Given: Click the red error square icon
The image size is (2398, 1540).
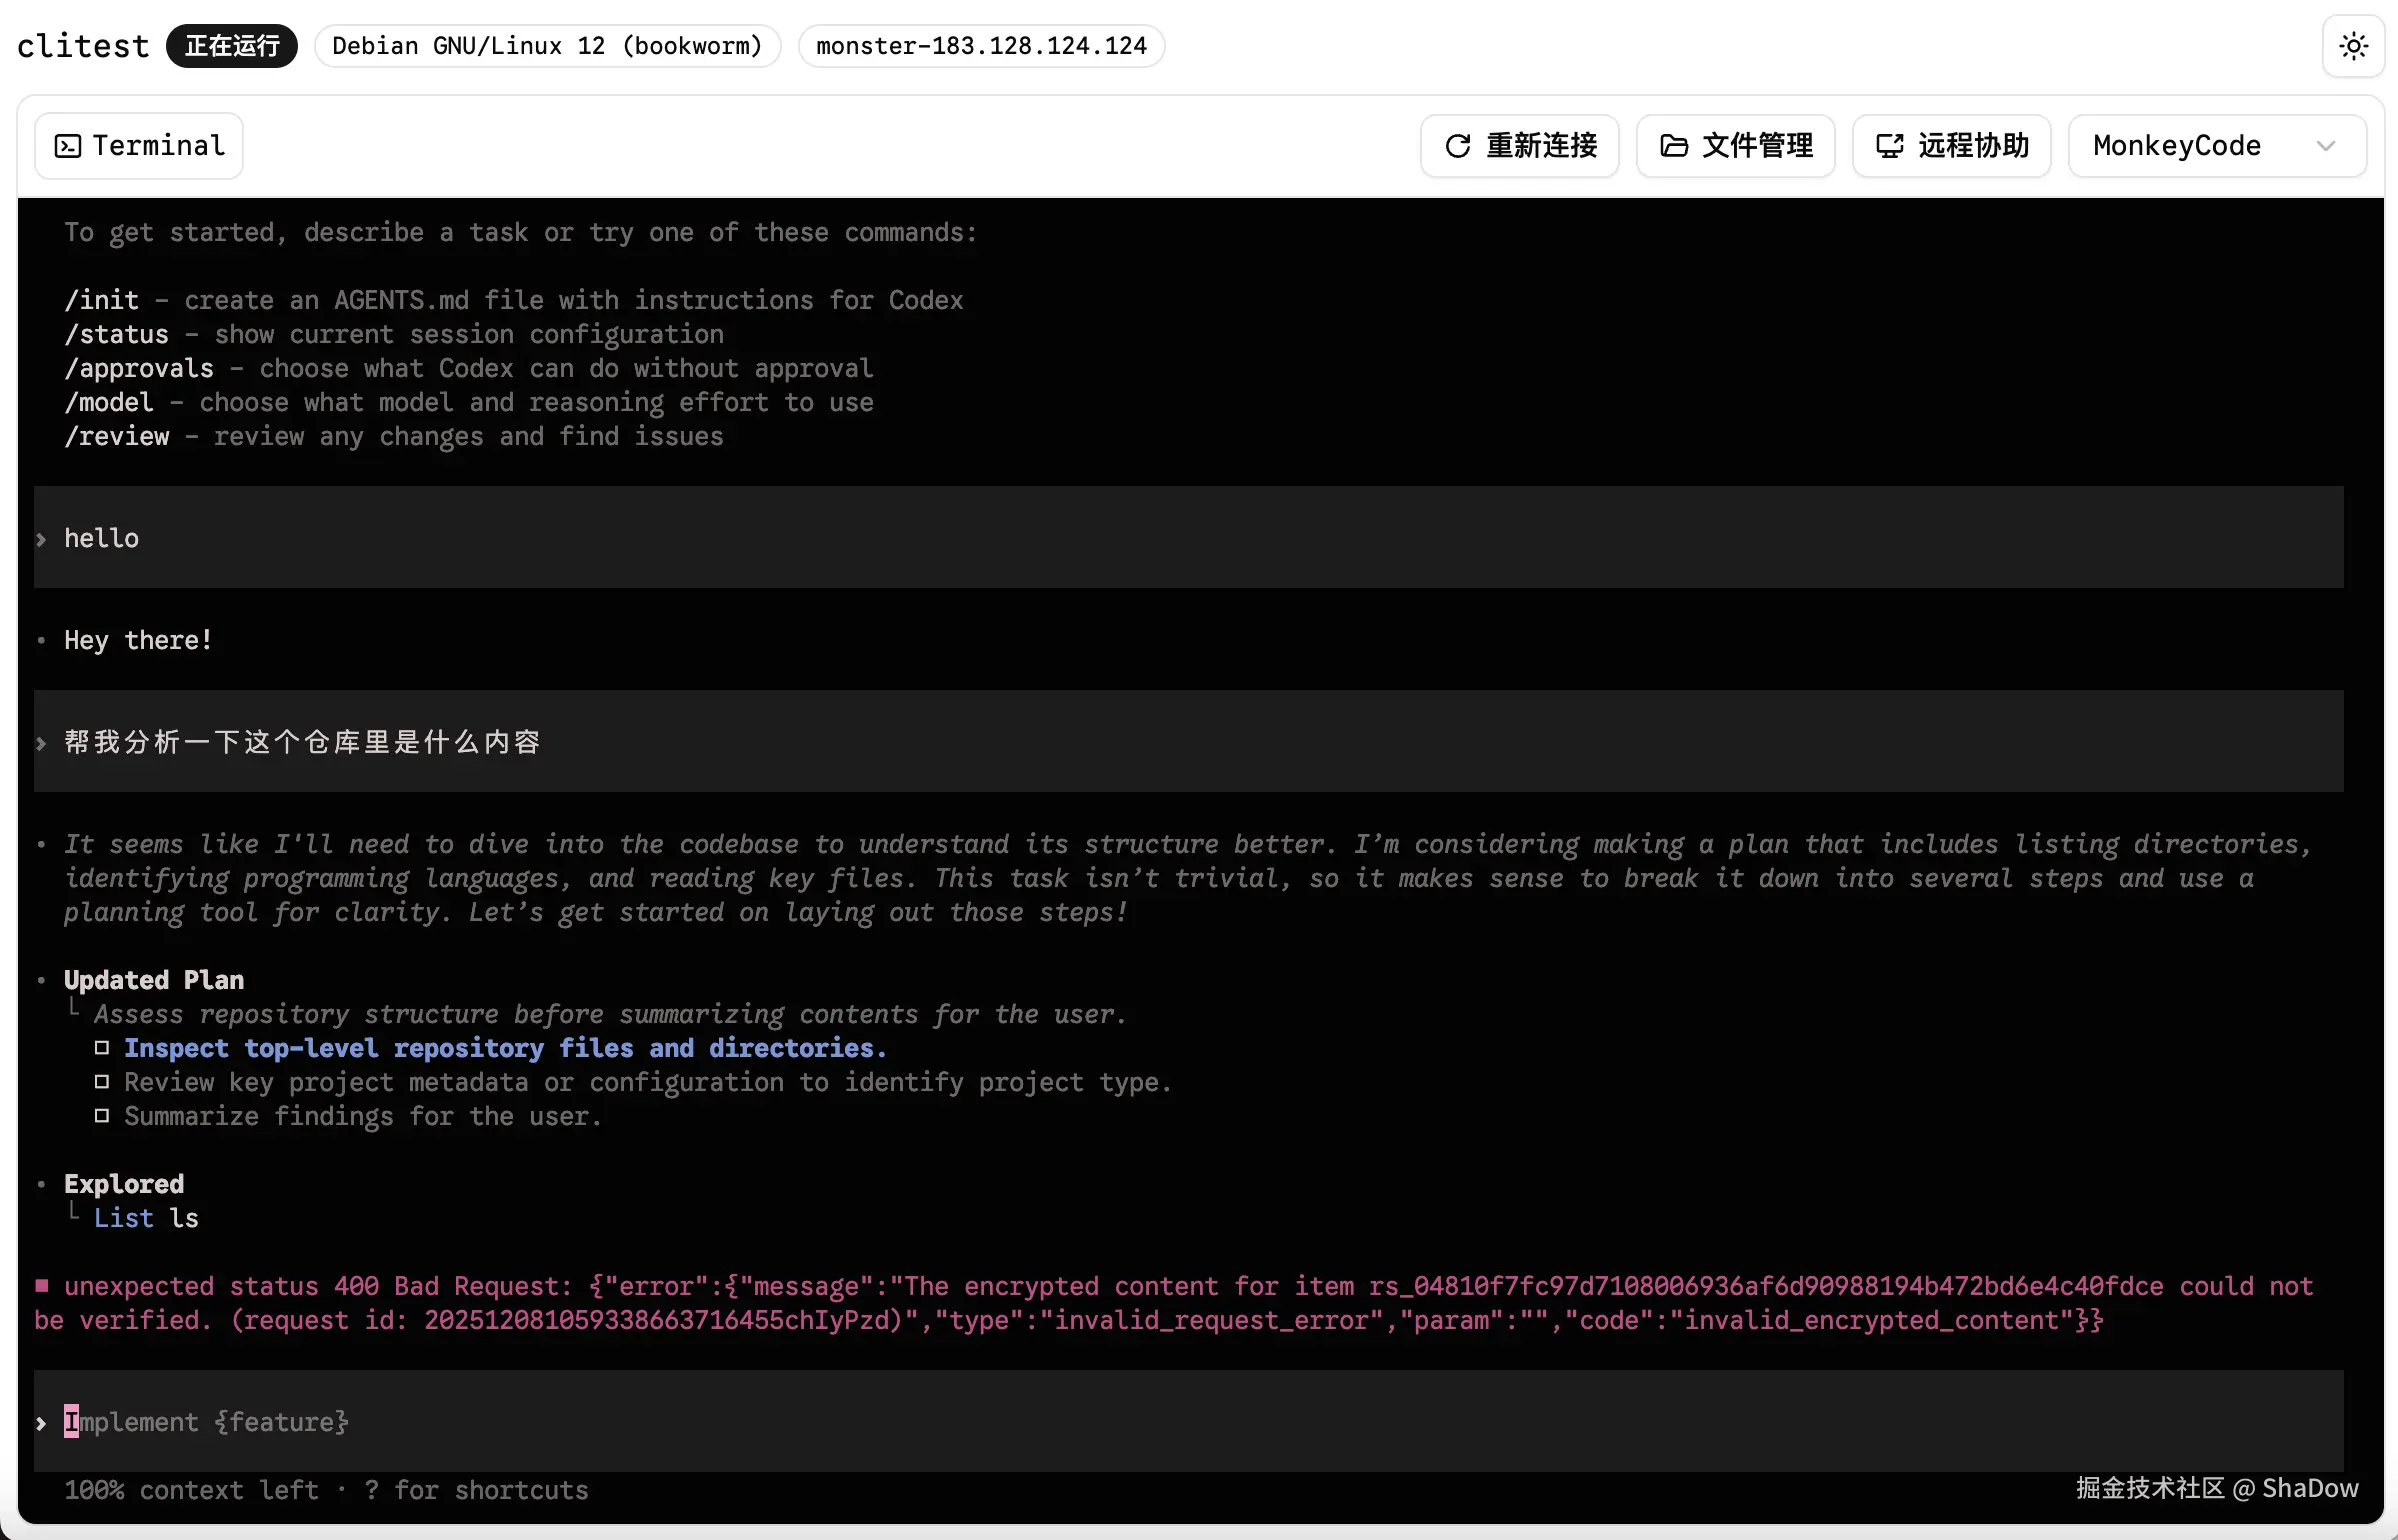Looking at the screenshot, I should (42, 1285).
